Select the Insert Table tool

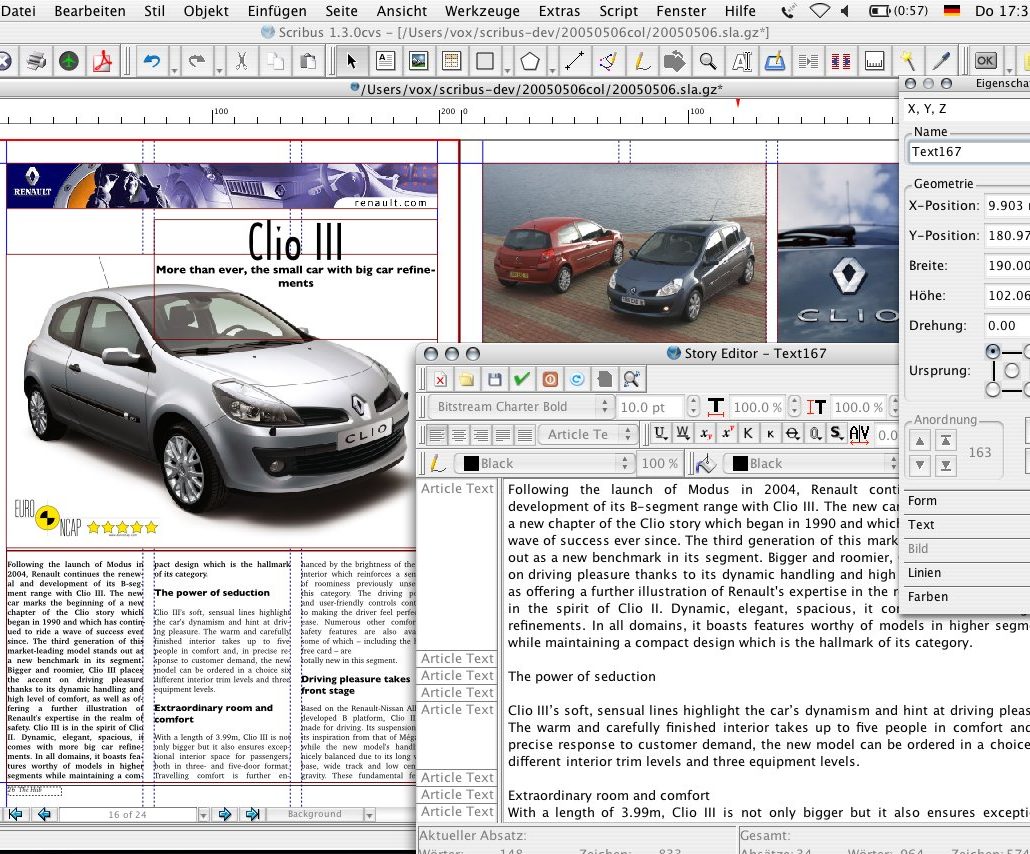[x=451, y=61]
